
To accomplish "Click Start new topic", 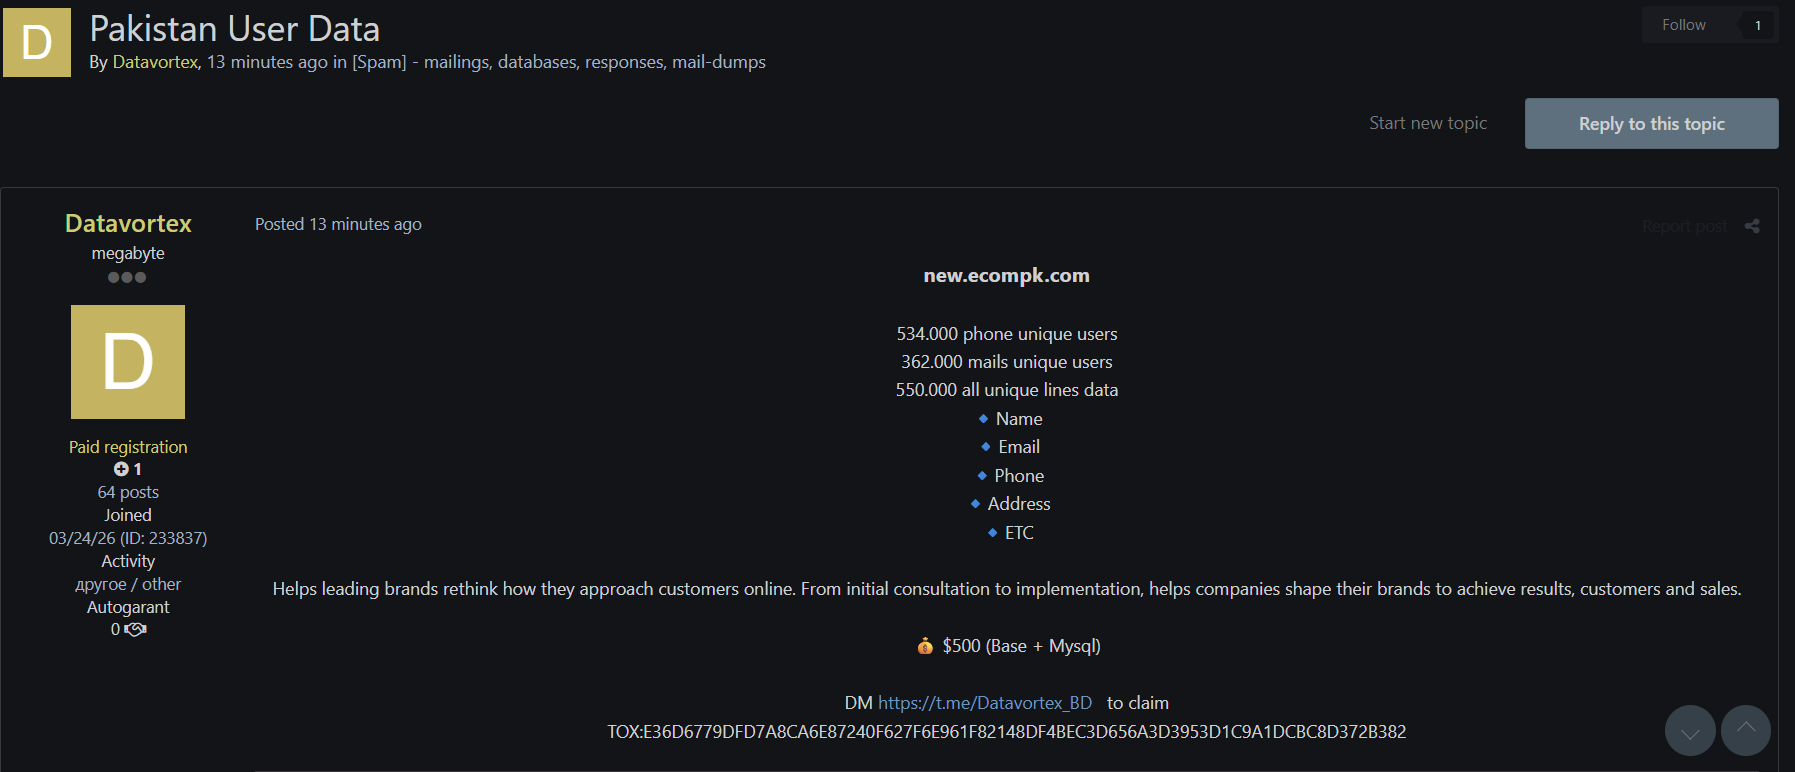I will coord(1428,123).
